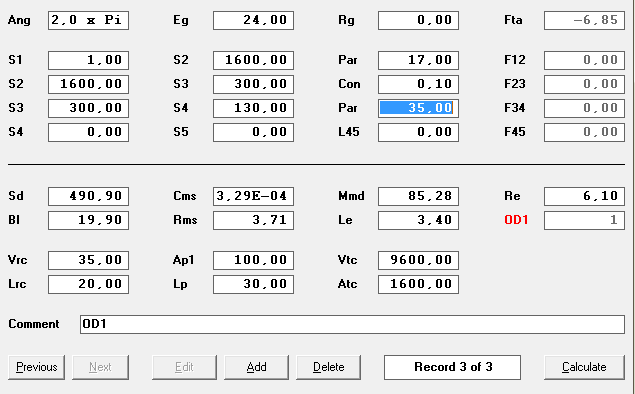Add a new record
The image size is (635, 394).
[x=256, y=367]
